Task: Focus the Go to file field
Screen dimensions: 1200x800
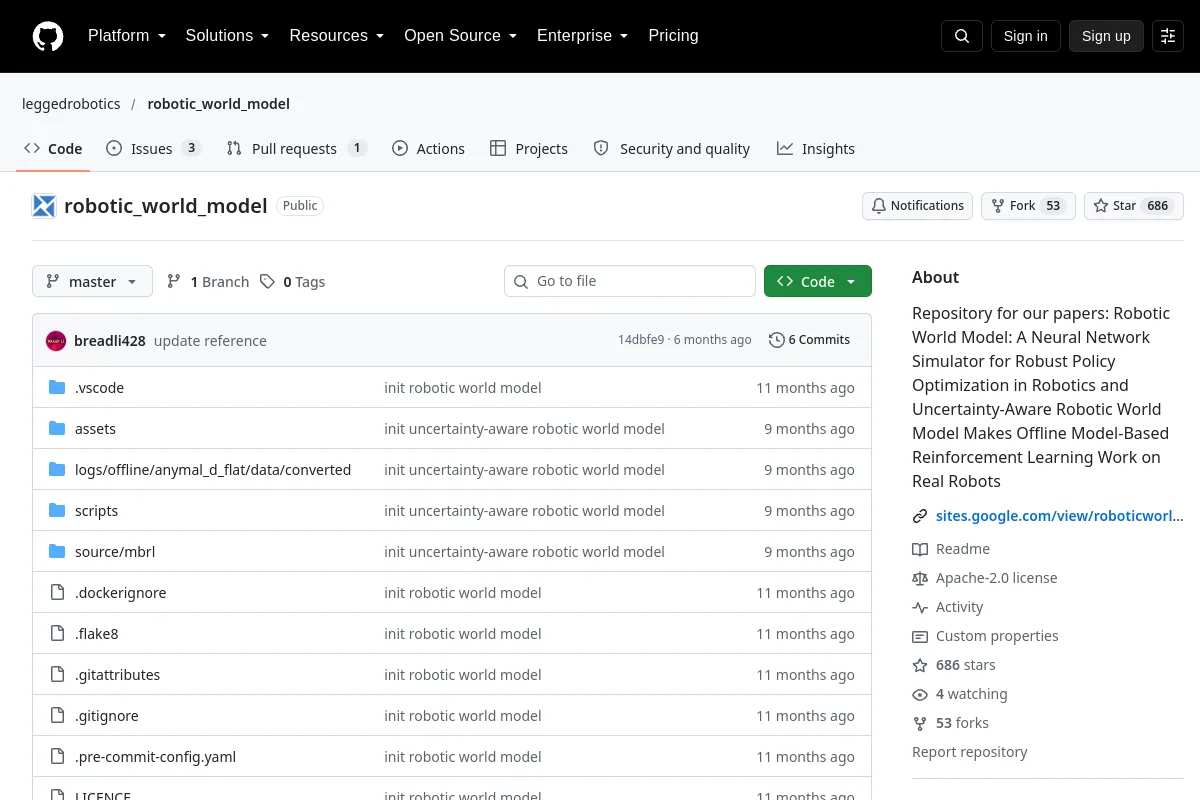Action: (630, 281)
